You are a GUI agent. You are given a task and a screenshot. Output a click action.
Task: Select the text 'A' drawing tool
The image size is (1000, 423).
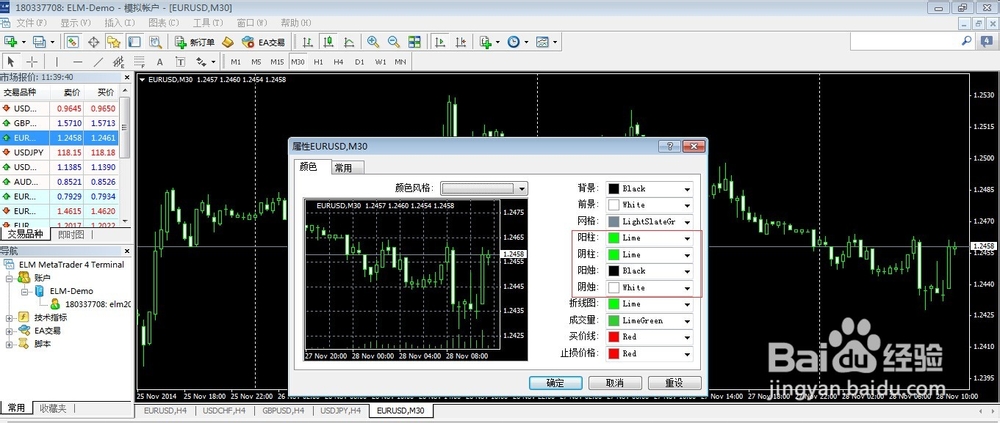click(x=160, y=62)
